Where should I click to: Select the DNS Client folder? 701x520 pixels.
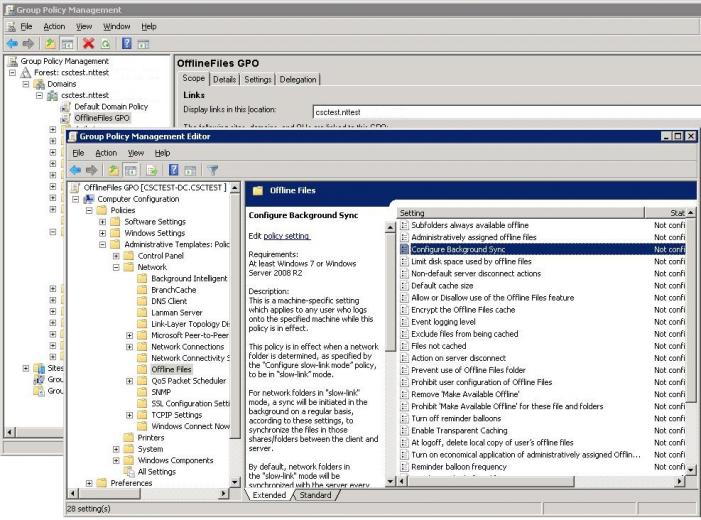click(169, 301)
